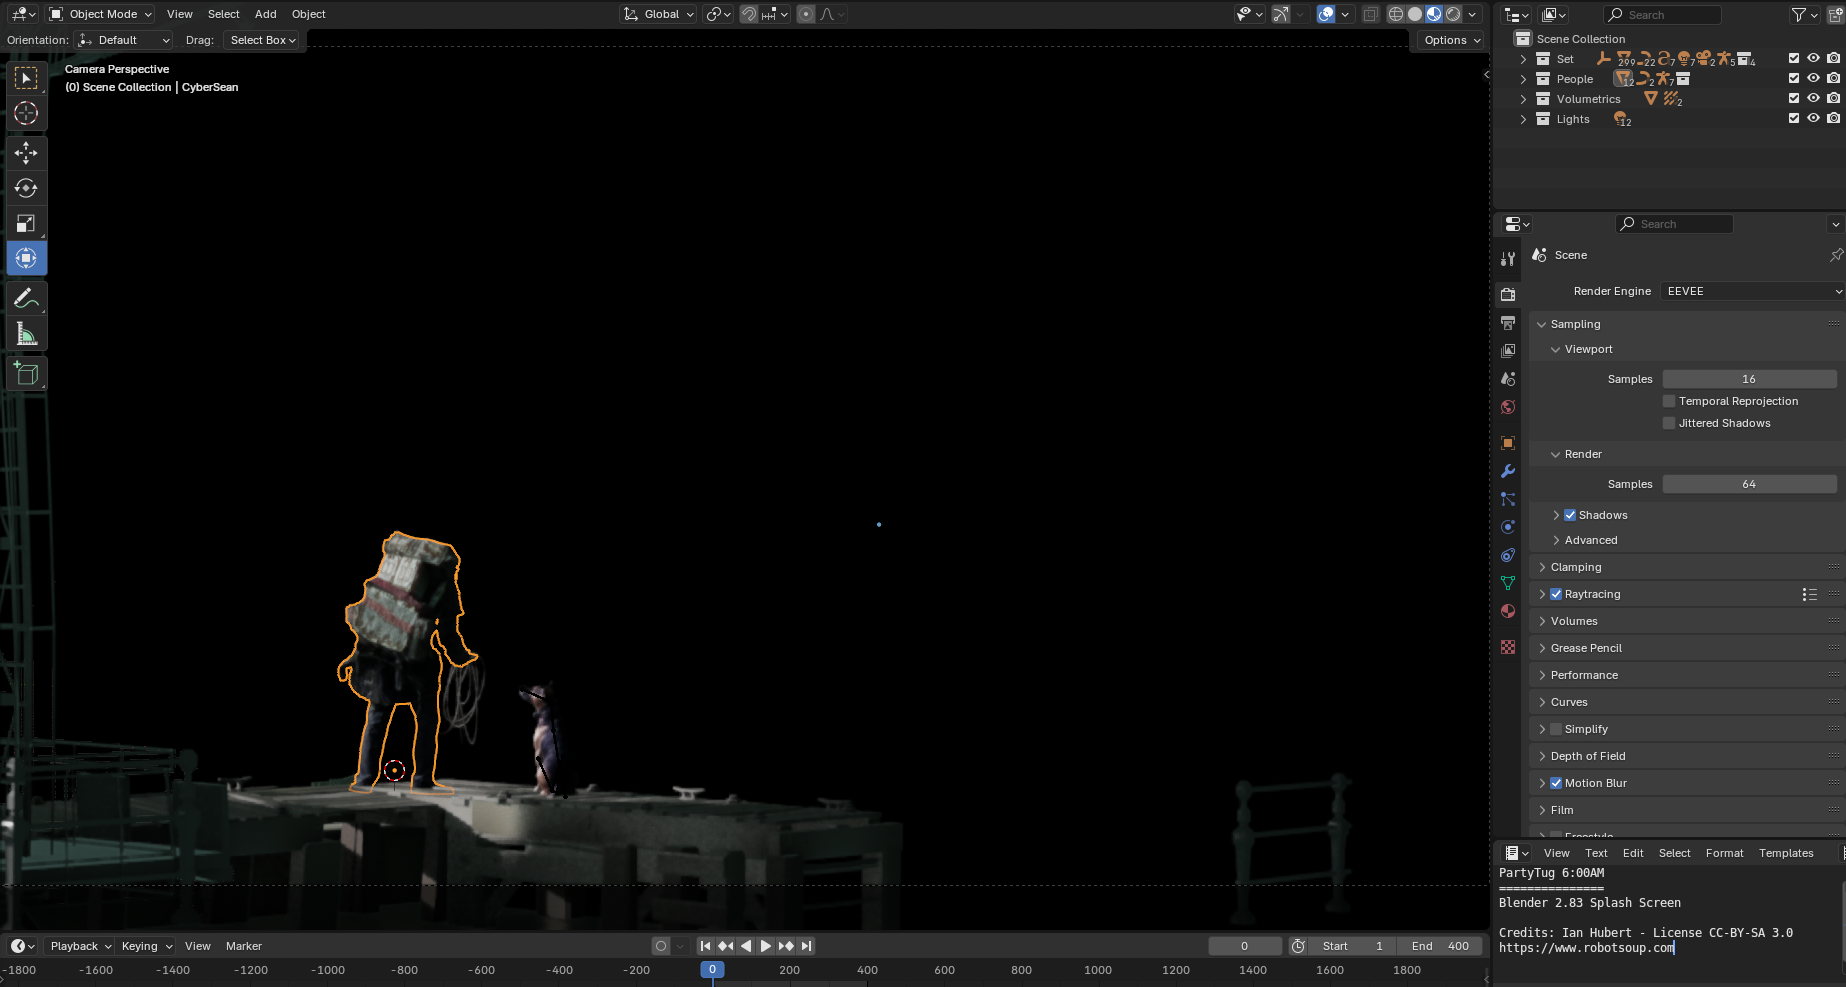Exclude the Lights collection using its checkbox
Screen dimensions: 1846x987
click(x=1794, y=118)
